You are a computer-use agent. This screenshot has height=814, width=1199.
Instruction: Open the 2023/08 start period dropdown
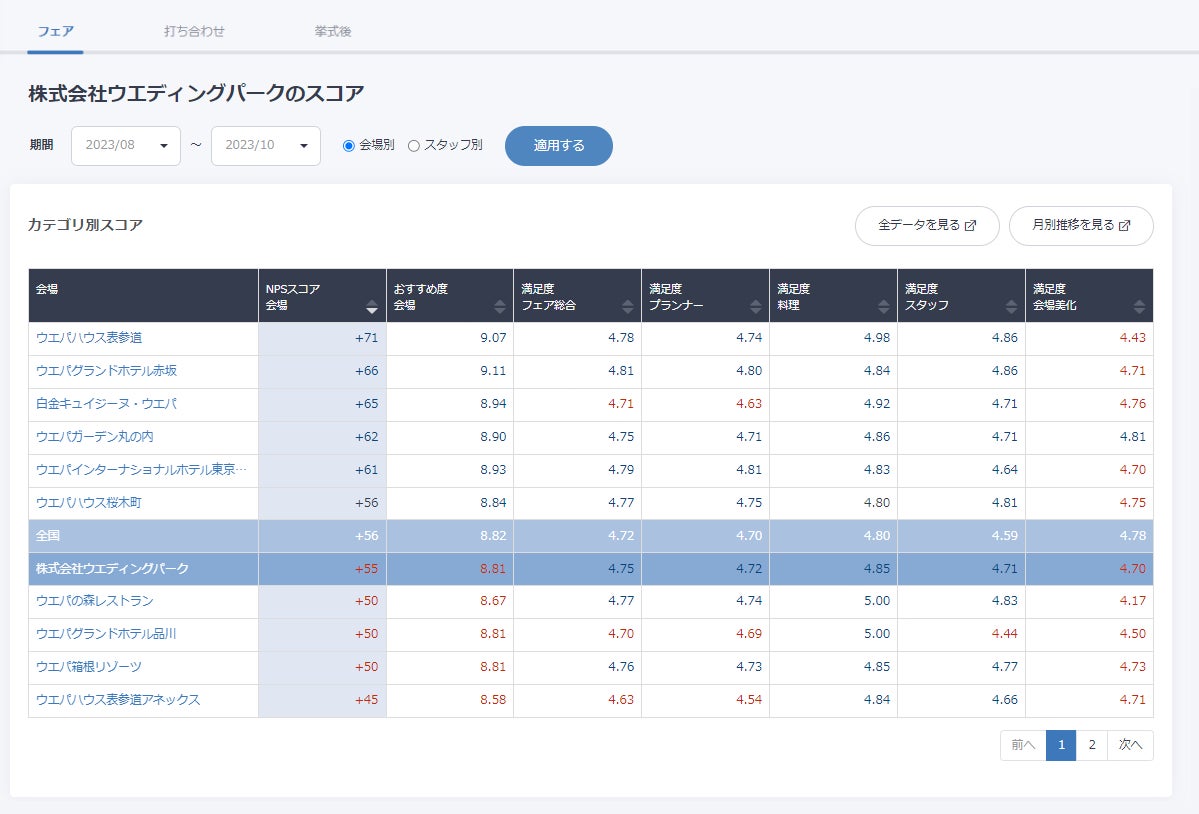[126, 146]
